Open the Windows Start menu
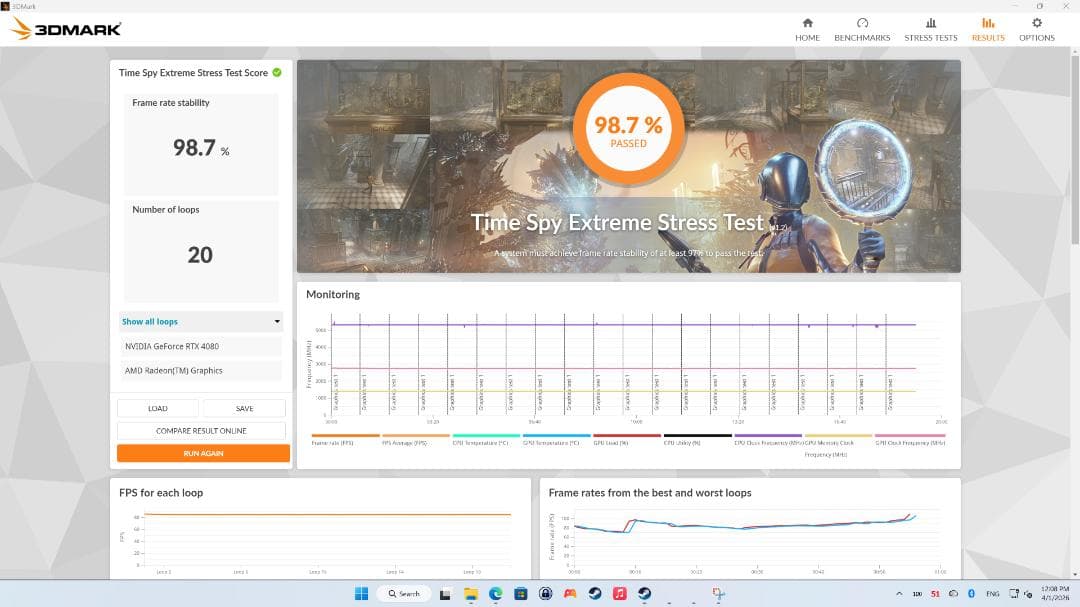1080x607 pixels. (x=361, y=593)
